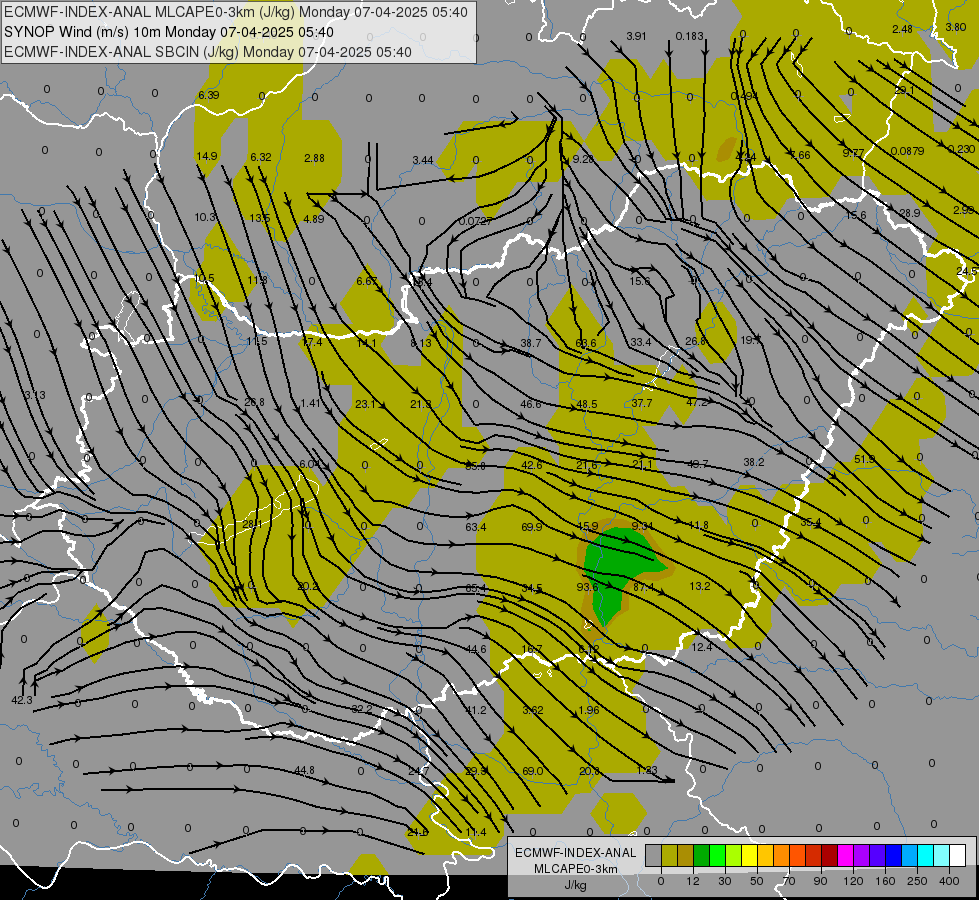Viewport: 979px width, 900px height.
Task: Click the map value '14.9'
Action: (x=207, y=156)
